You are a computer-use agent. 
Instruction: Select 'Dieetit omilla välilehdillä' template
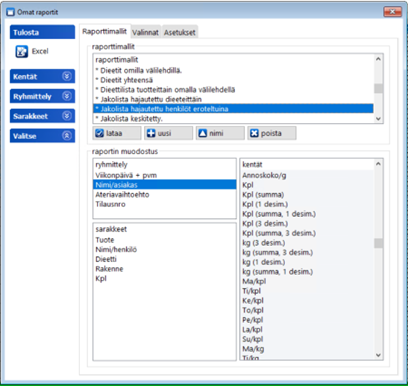coord(233,70)
